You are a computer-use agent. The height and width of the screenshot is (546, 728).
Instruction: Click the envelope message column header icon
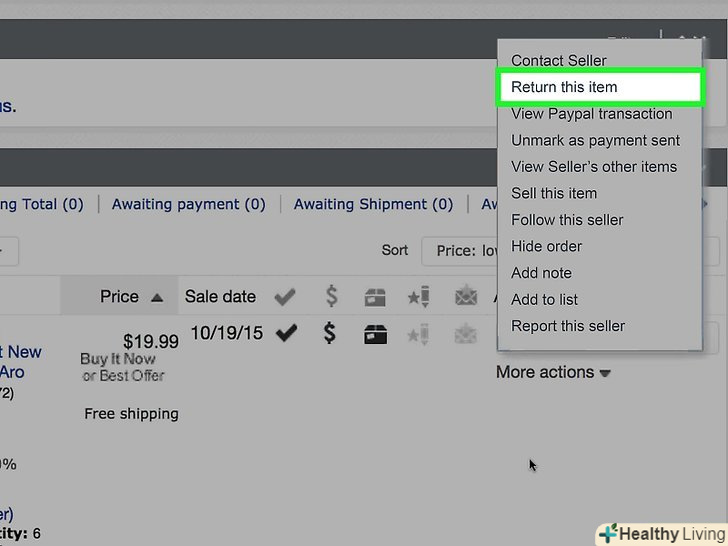[x=465, y=297]
